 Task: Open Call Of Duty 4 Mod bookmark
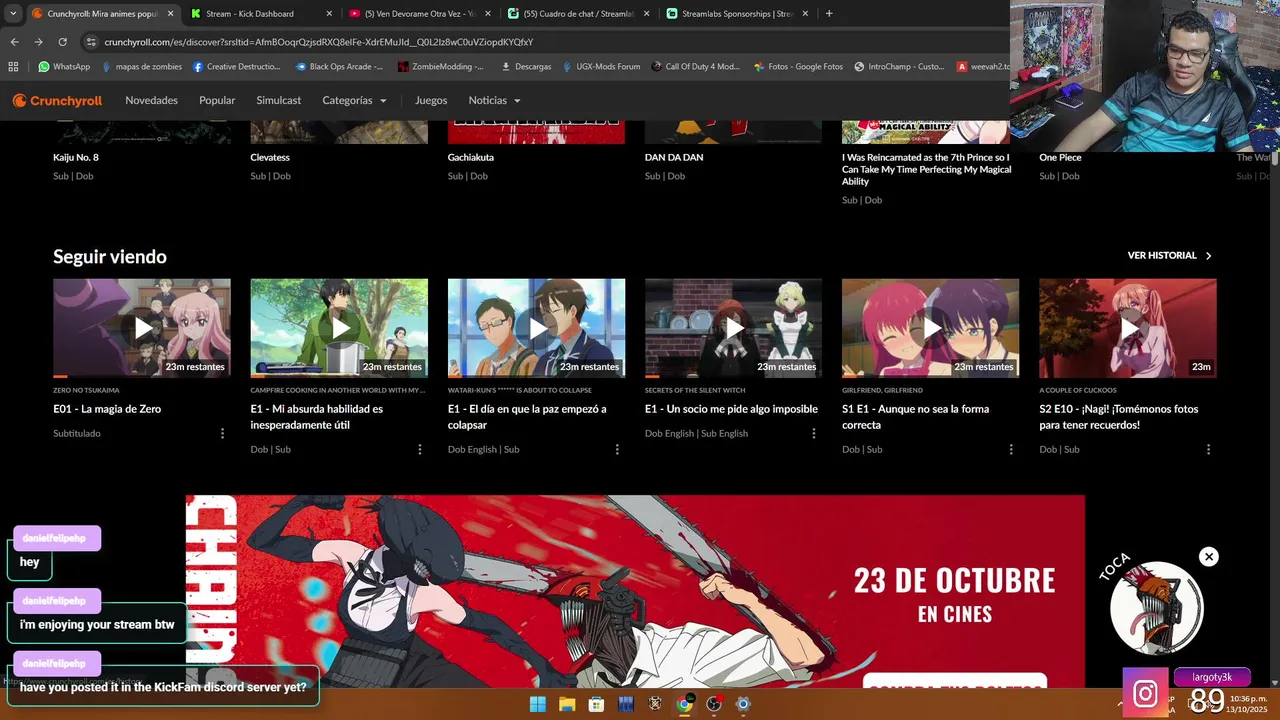click(x=696, y=67)
